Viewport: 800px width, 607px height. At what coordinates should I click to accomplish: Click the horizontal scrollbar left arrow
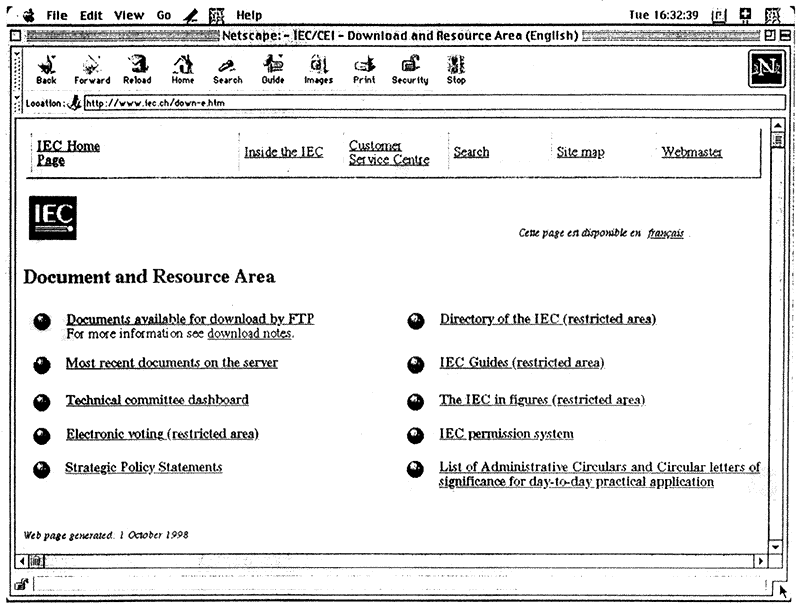(x=21, y=562)
